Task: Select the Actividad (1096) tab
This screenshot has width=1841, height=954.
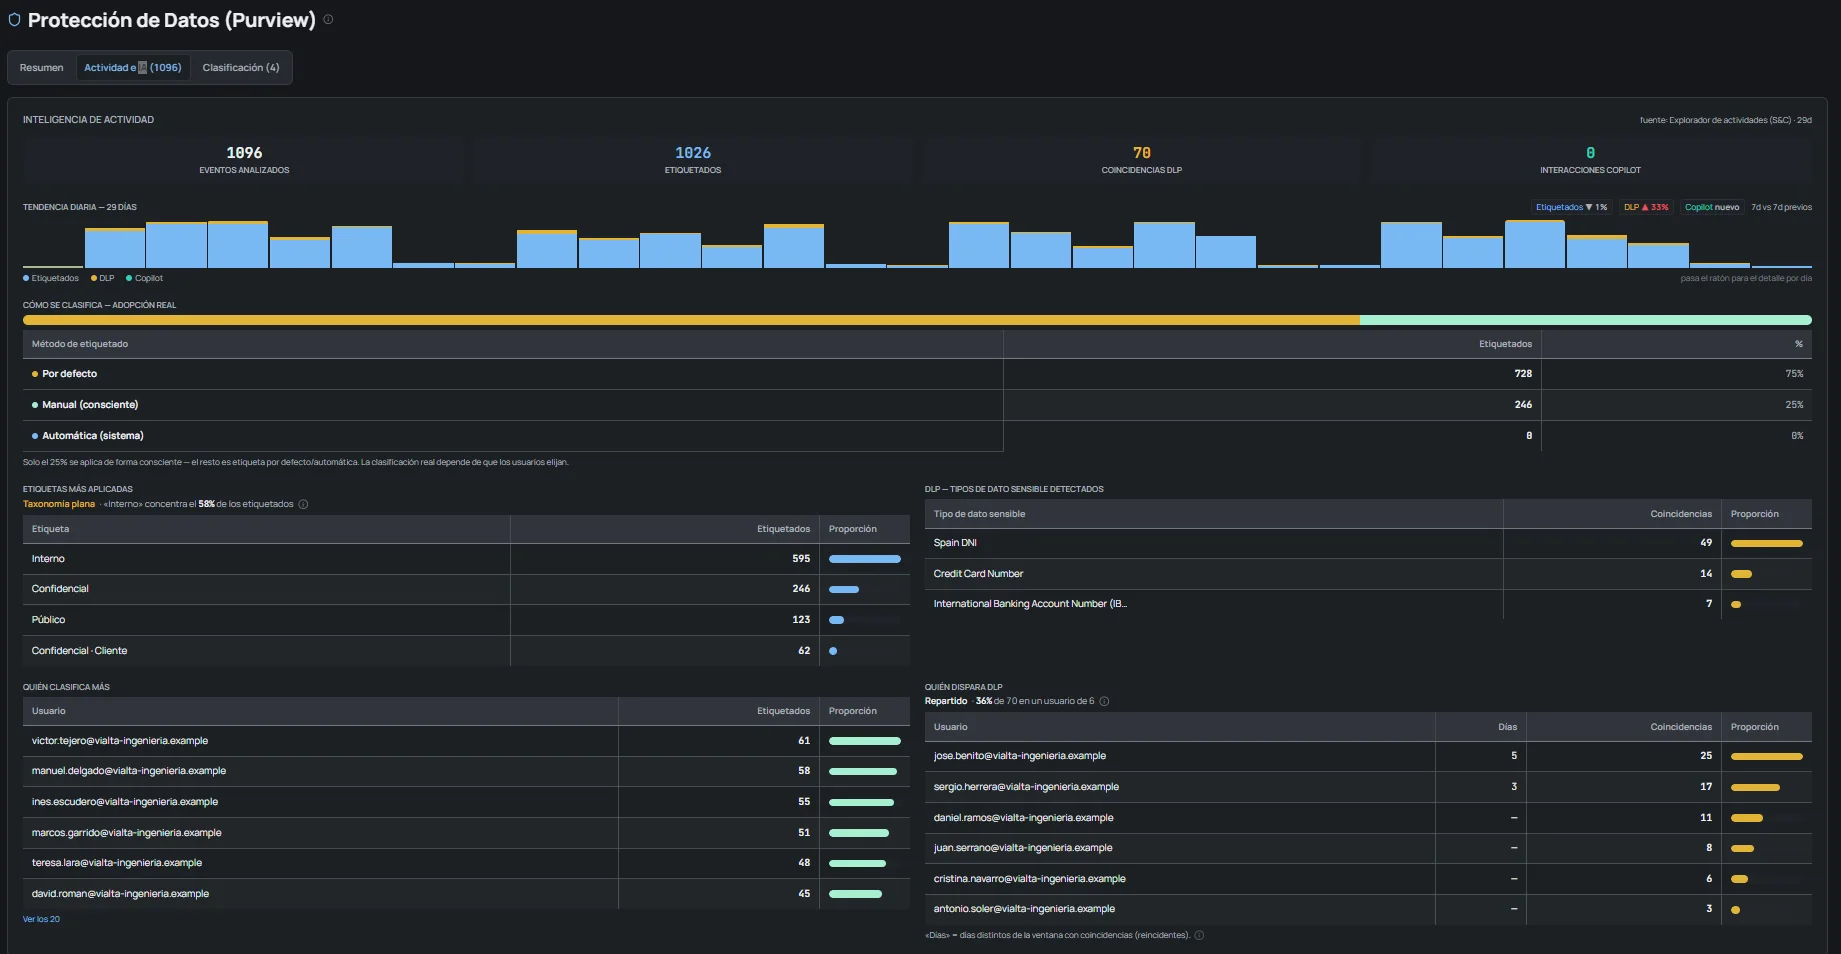Action: pyautogui.click(x=133, y=68)
